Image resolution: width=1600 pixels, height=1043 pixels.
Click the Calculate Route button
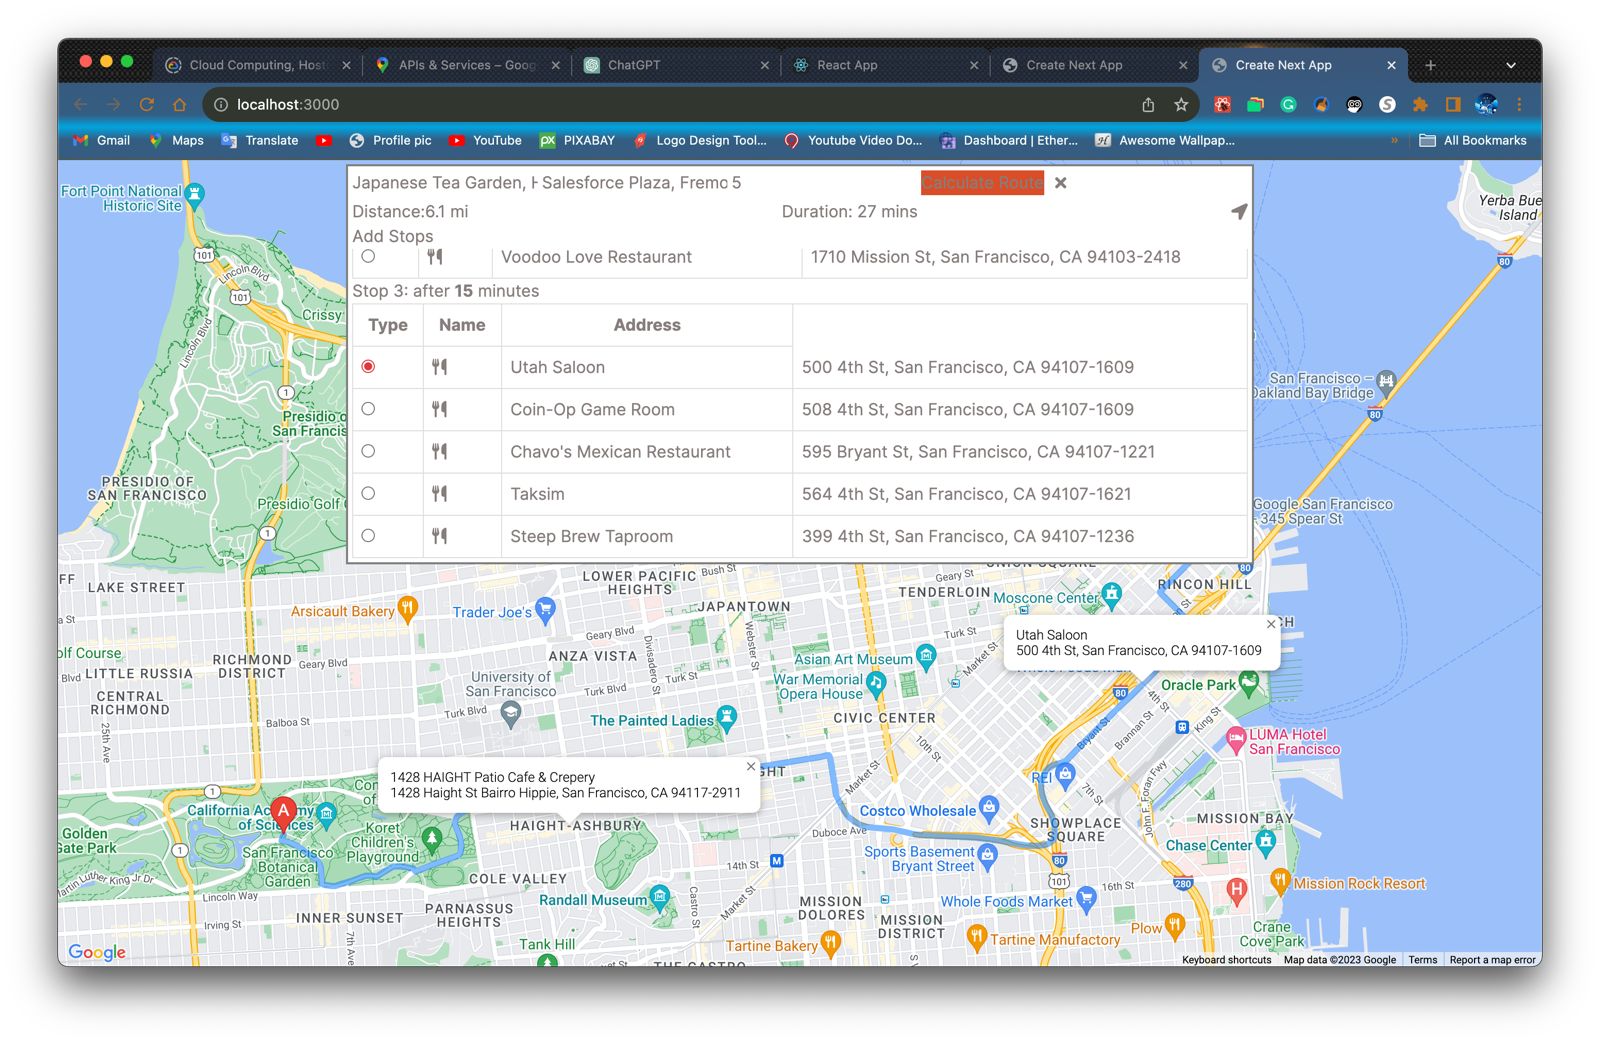coord(982,183)
